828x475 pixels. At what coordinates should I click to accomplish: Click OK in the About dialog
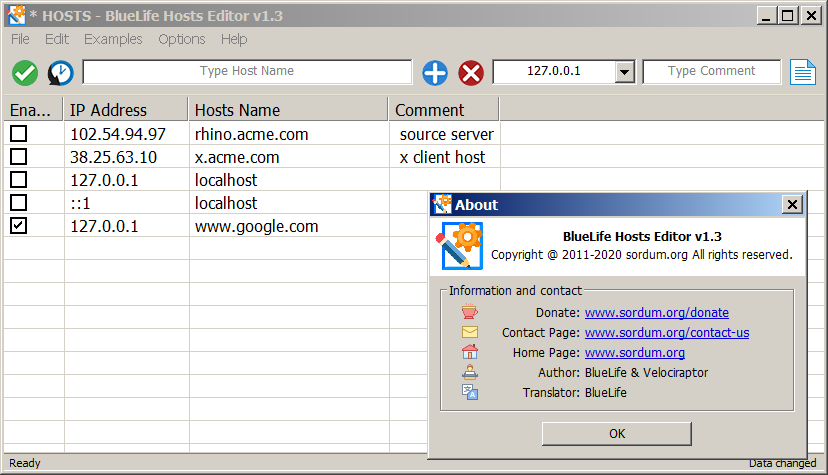617,434
